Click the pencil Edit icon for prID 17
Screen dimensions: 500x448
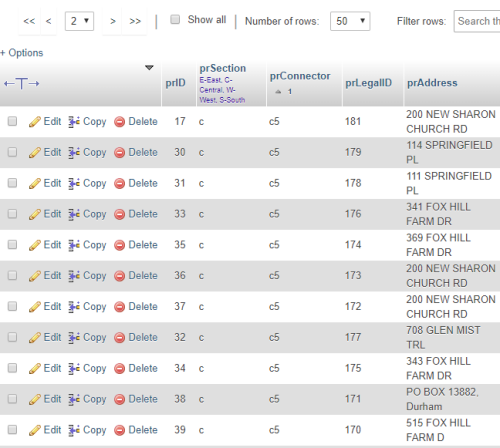click(x=35, y=122)
